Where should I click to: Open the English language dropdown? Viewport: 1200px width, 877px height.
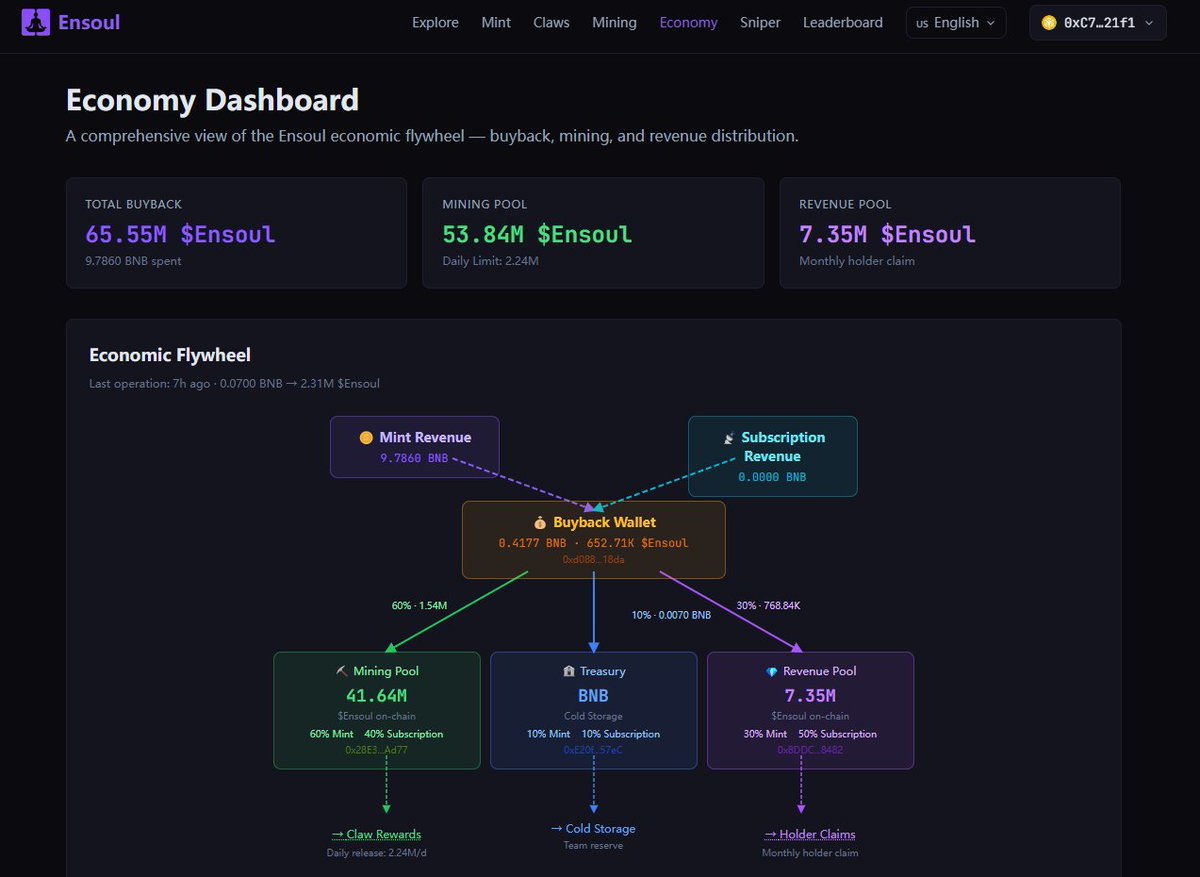[x=956, y=22]
